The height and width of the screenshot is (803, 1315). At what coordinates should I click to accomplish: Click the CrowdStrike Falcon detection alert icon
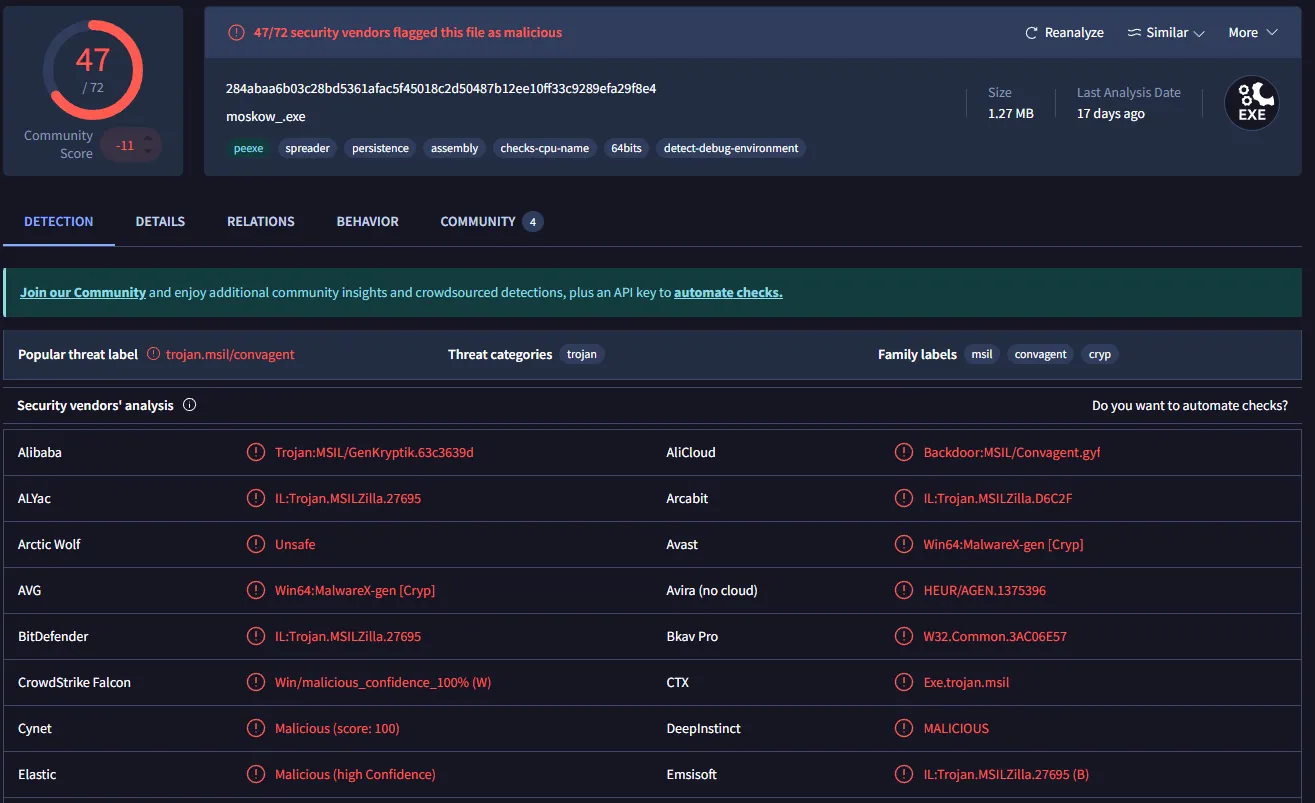click(x=256, y=682)
